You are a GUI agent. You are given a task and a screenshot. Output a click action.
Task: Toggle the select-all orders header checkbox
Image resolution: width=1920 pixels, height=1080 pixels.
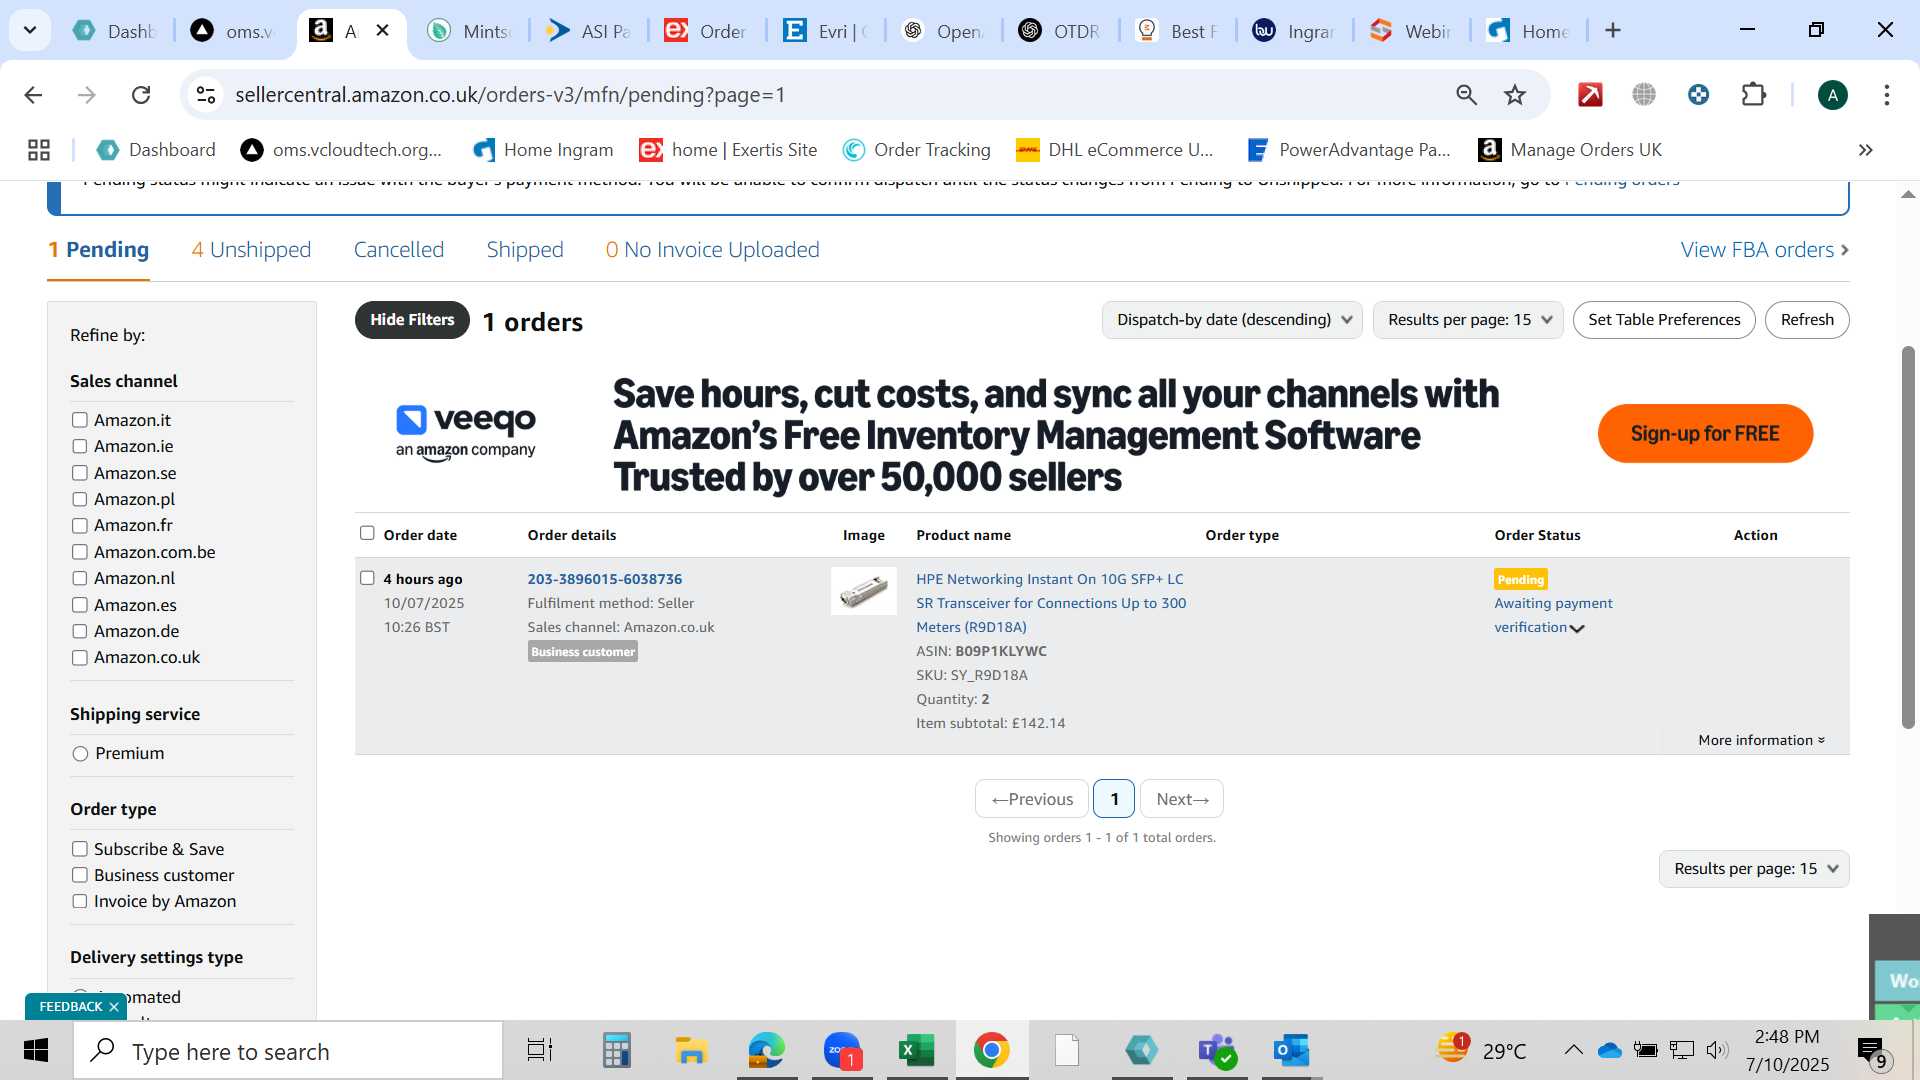367,533
